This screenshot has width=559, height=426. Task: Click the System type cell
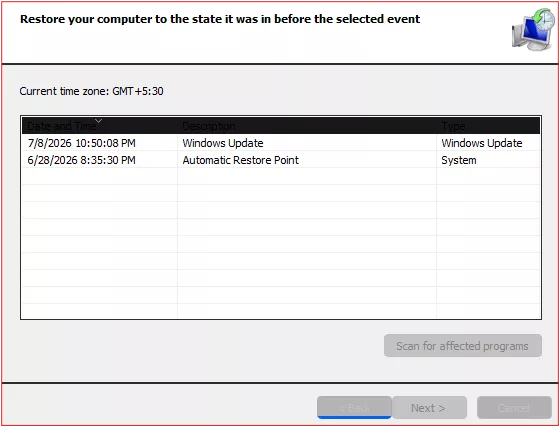(458, 160)
